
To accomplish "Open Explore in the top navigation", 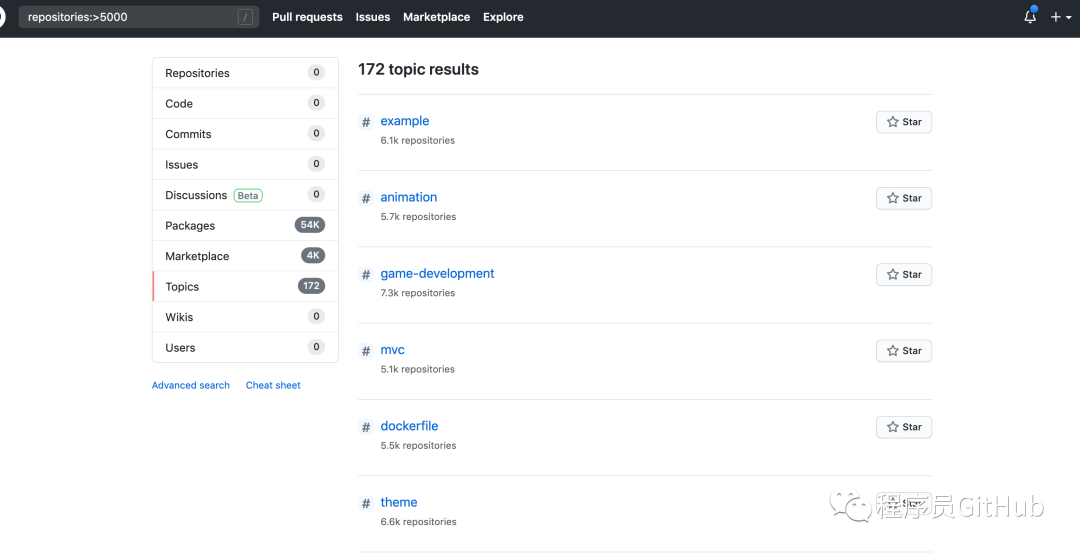I will point(503,17).
